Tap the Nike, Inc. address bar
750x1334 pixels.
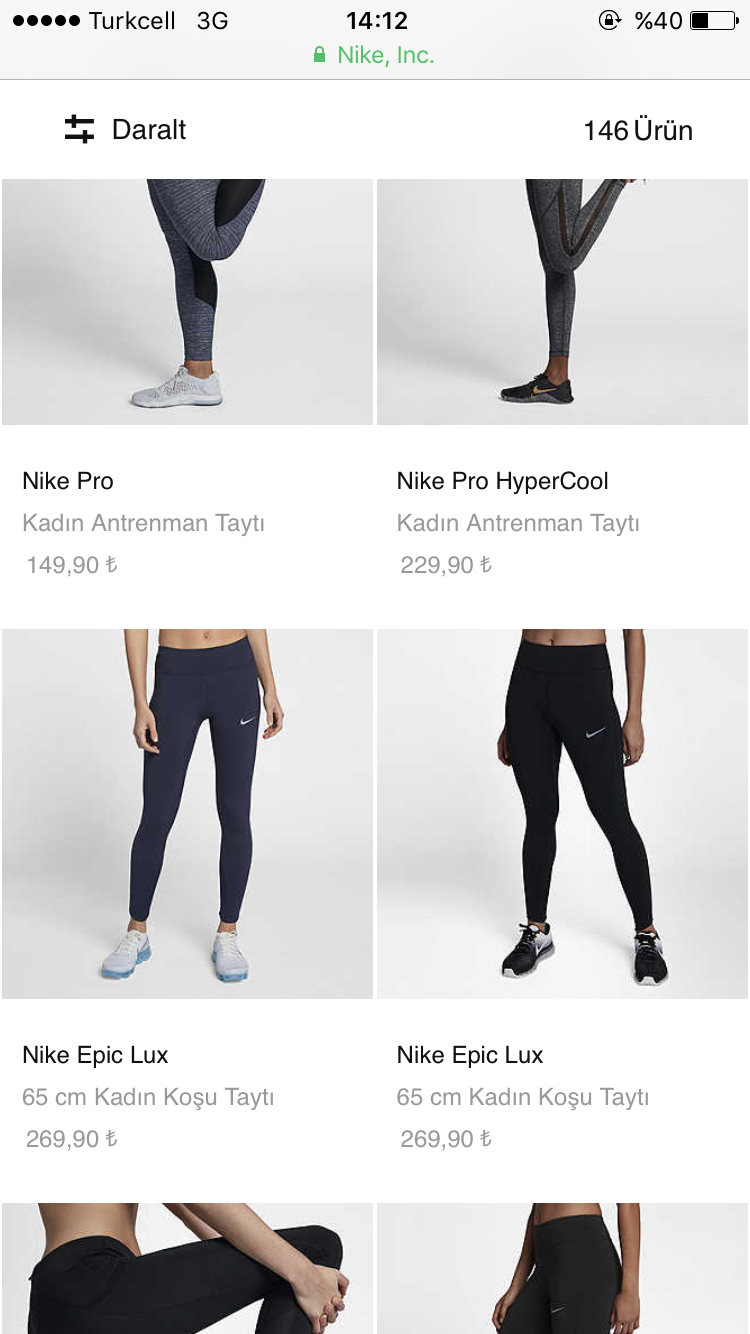coord(375,55)
